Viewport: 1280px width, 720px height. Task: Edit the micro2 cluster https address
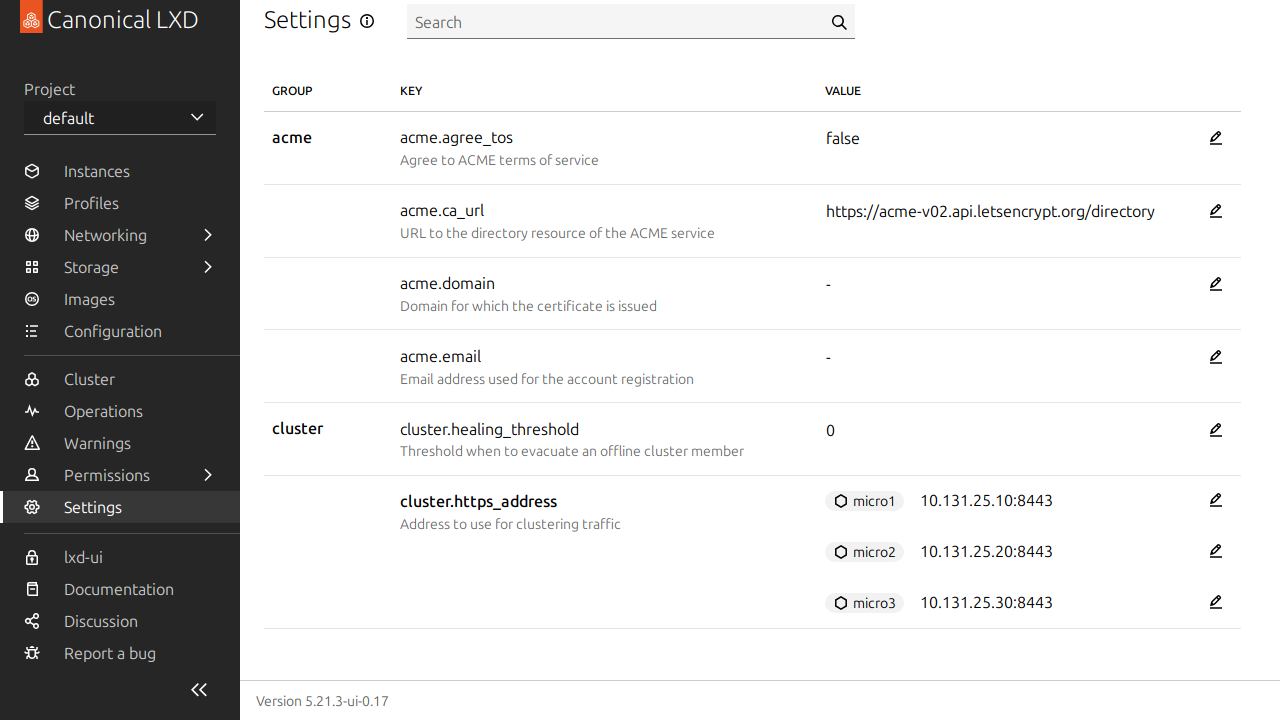point(1215,551)
